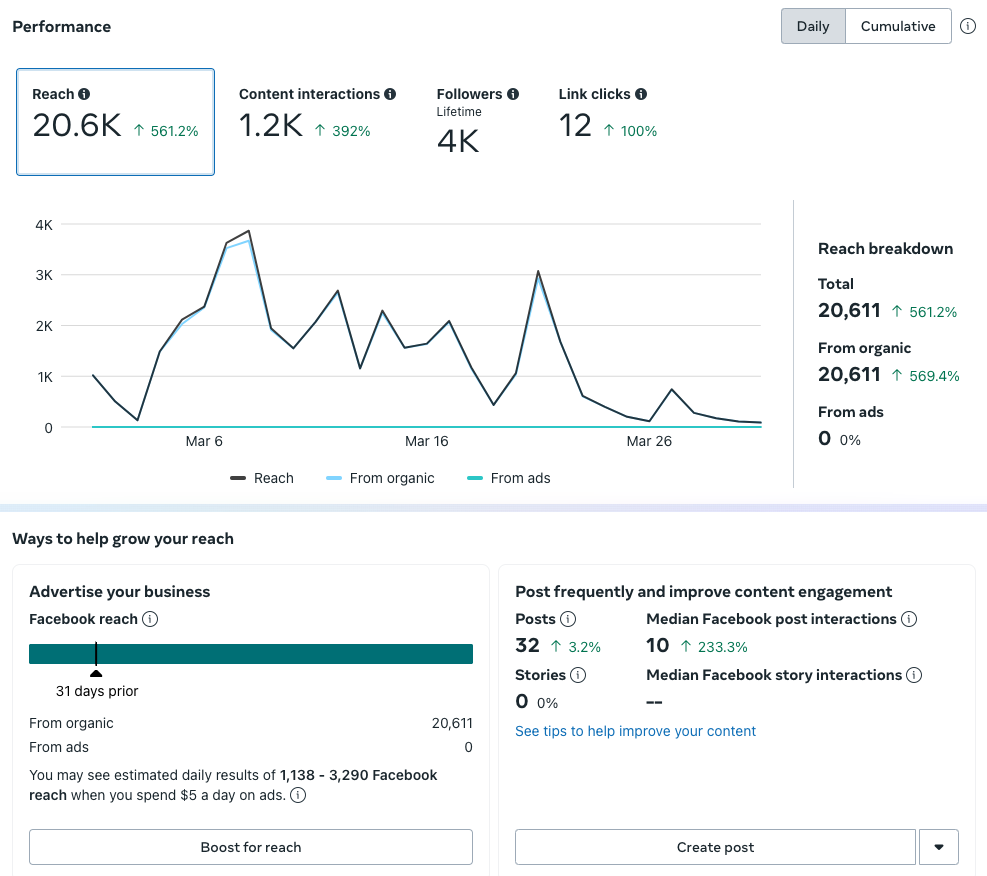Screen dimensions: 987x876
Task: Click info icon after estimated daily results text
Action: point(298,795)
